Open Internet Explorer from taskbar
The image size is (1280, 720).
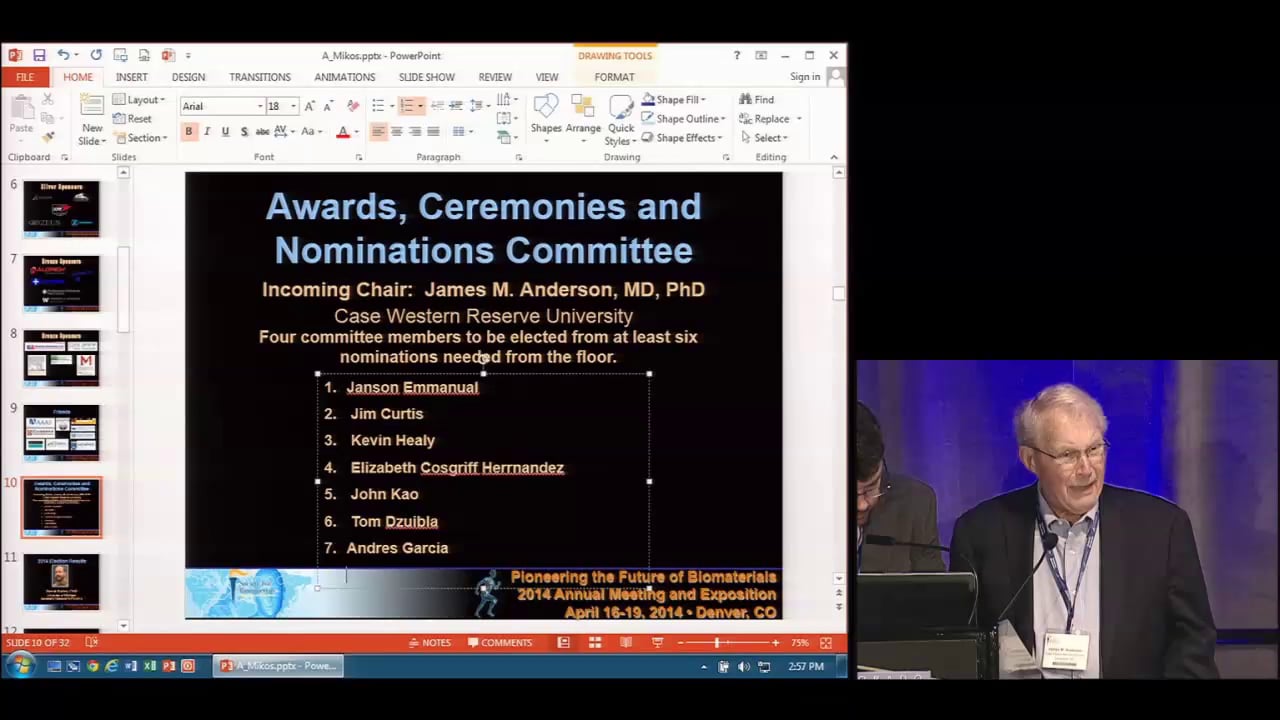coord(111,666)
